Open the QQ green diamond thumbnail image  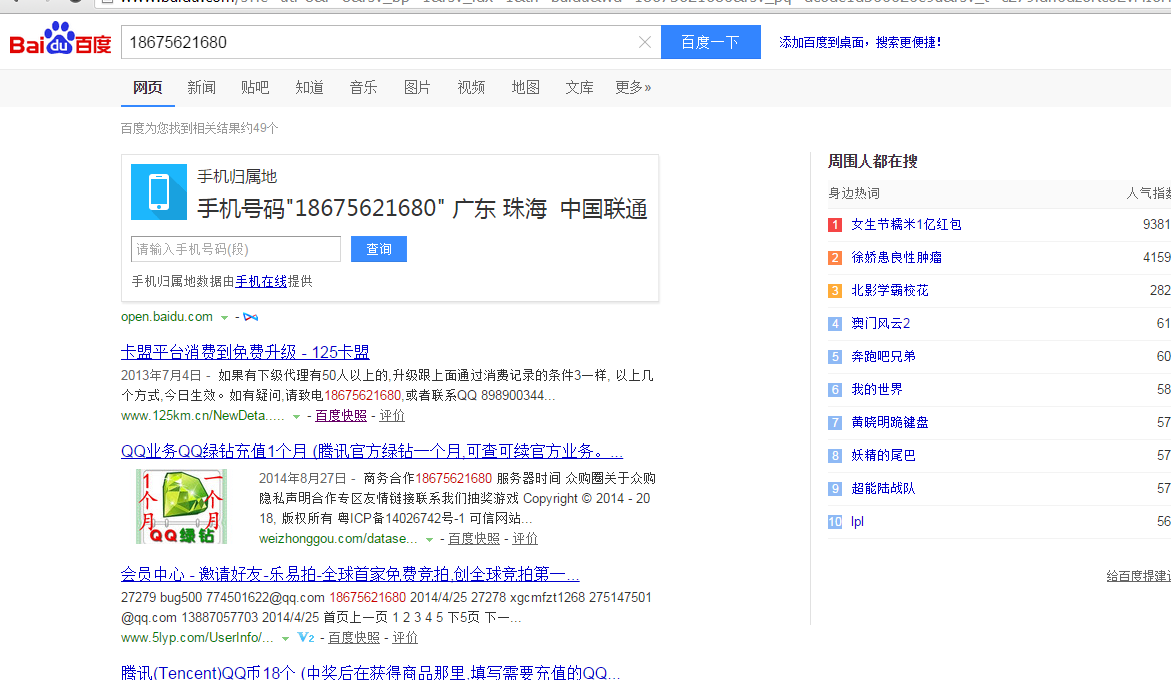pos(181,506)
